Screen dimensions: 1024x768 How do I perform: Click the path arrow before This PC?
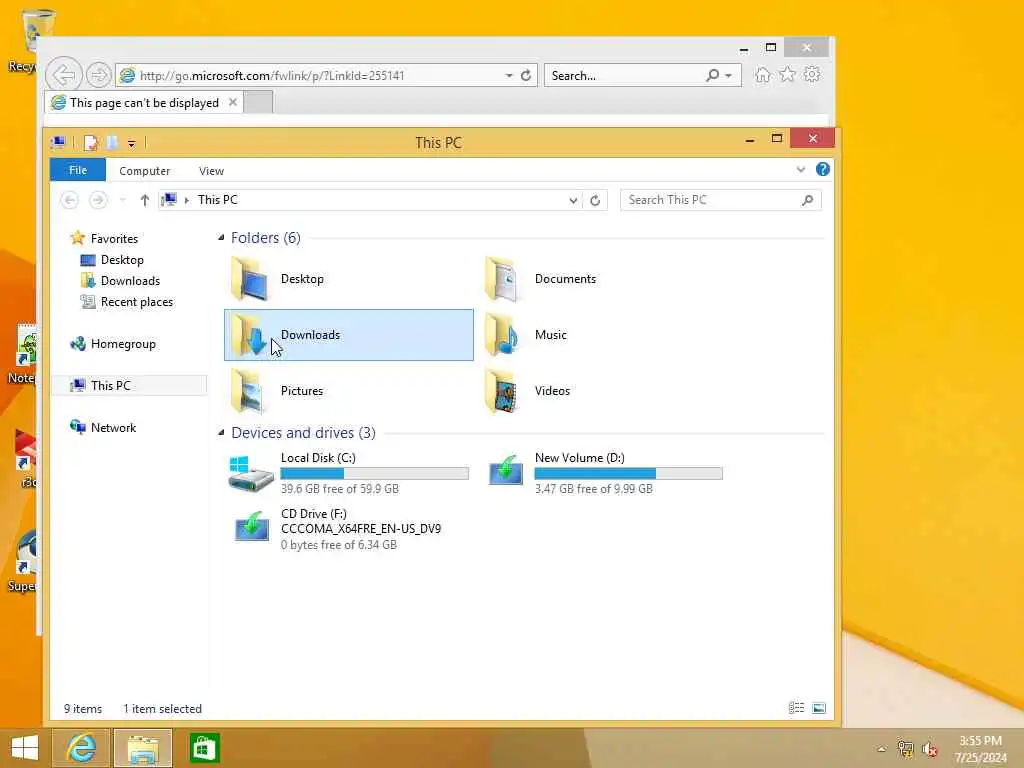[x=187, y=200]
